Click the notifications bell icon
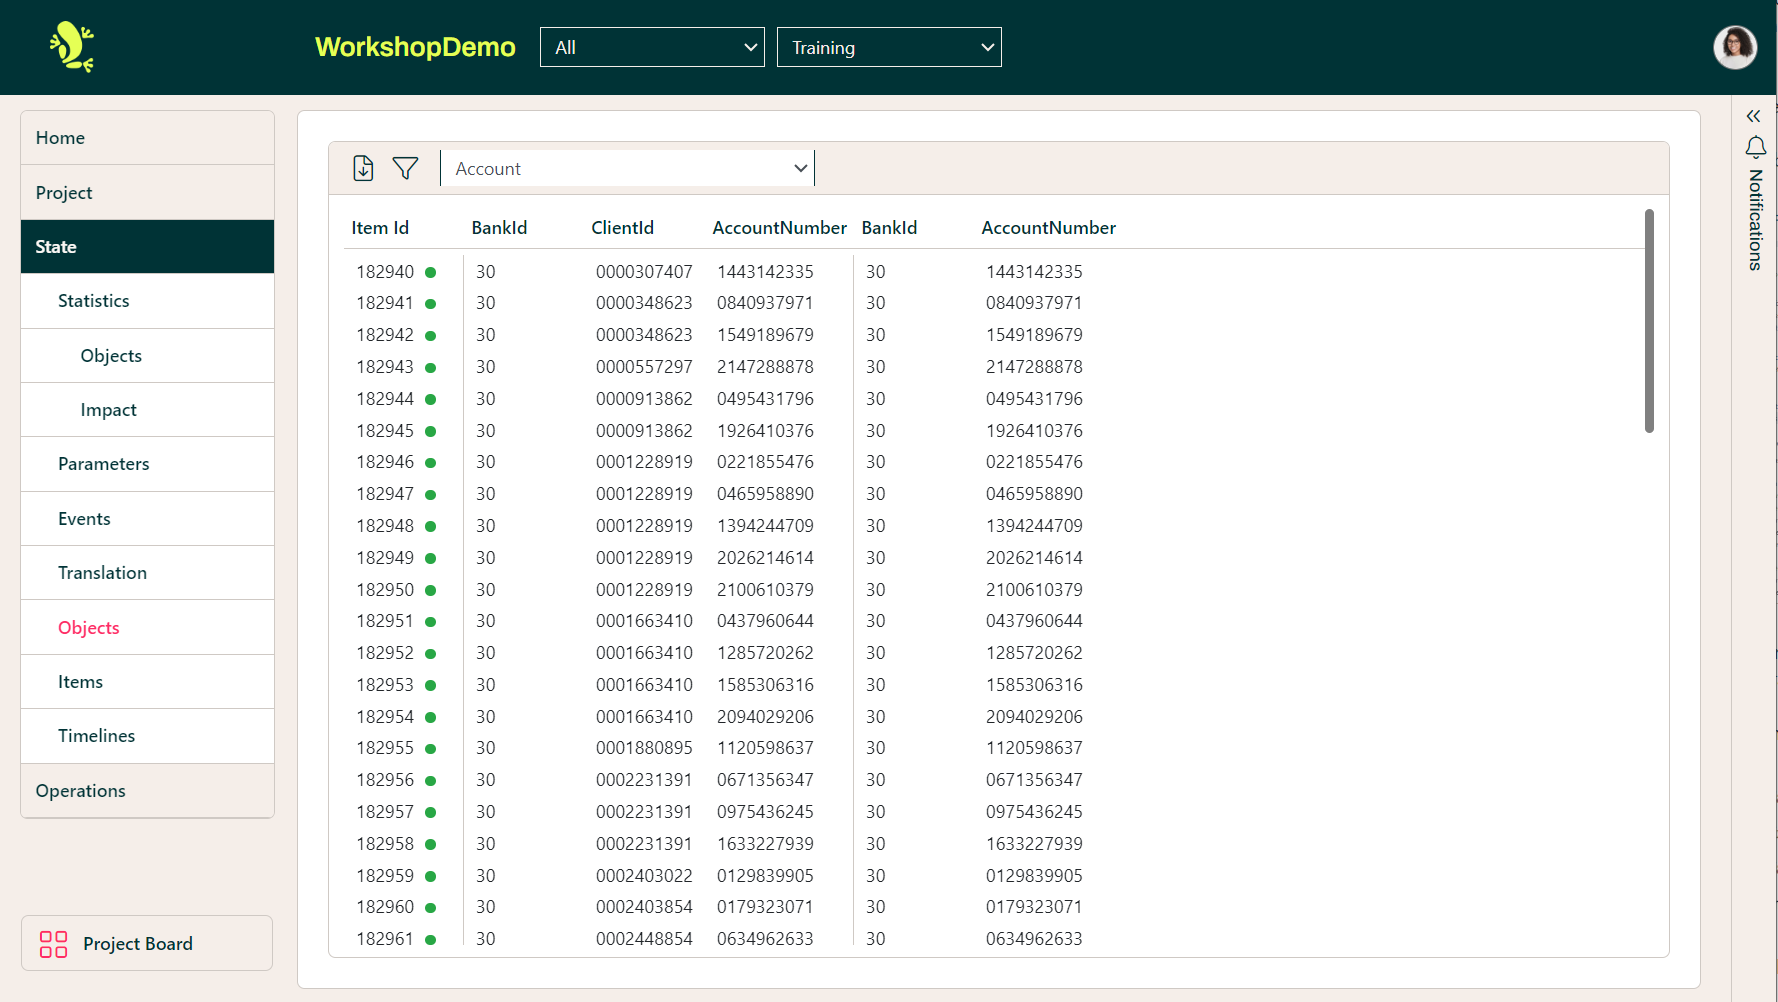This screenshot has height=1002, width=1778. click(1755, 148)
